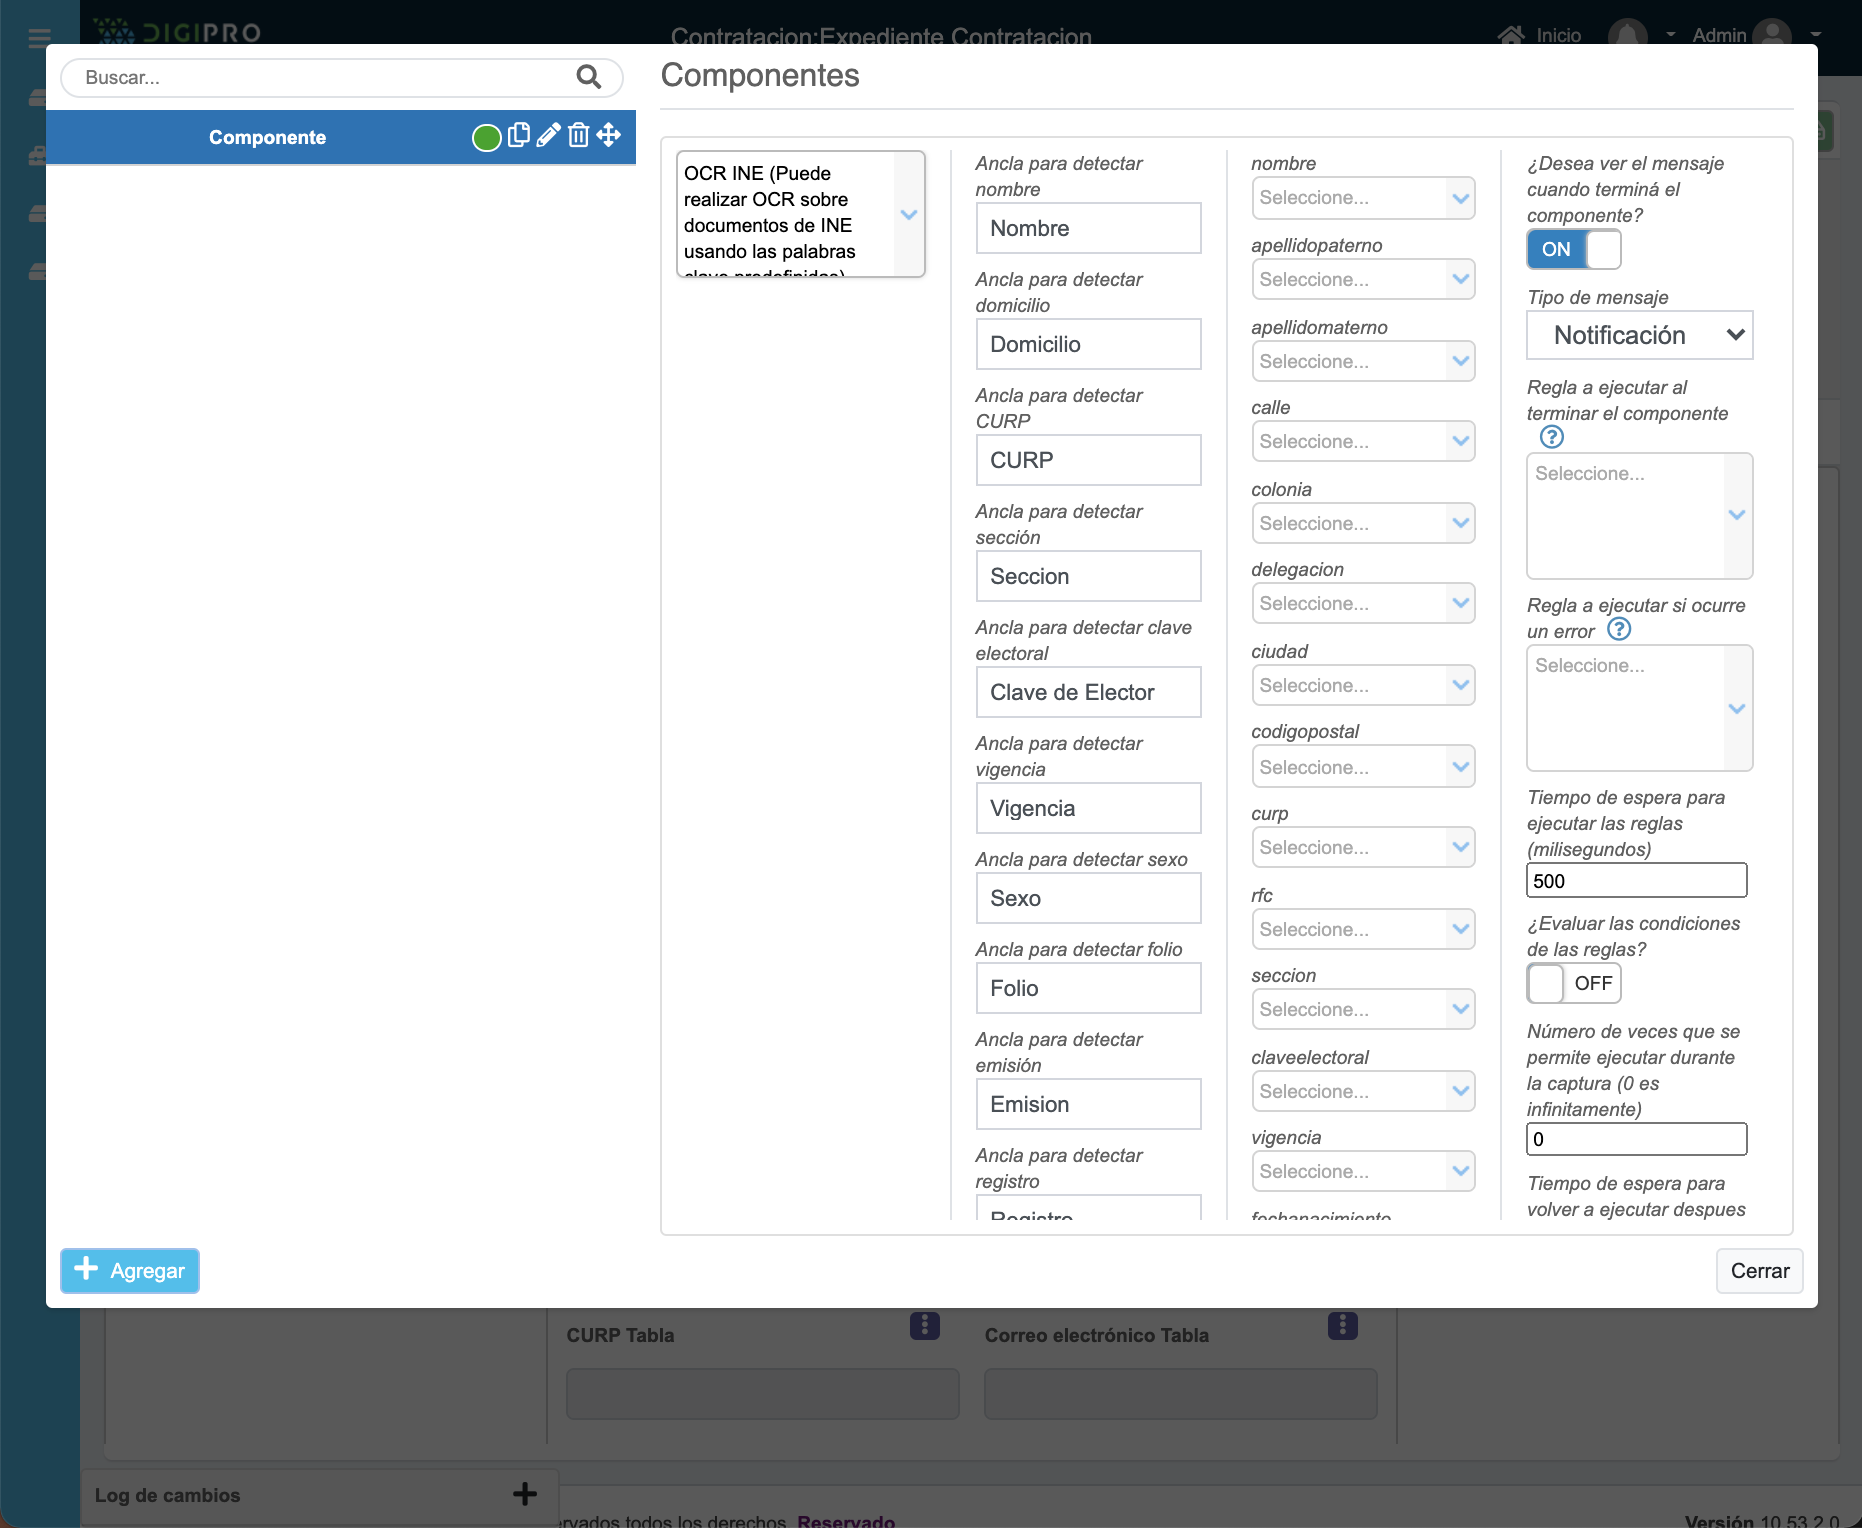This screenshot has width=1862, height=1528.
Task: Click the CURP anchor text field
Action: click(1088, 460)
